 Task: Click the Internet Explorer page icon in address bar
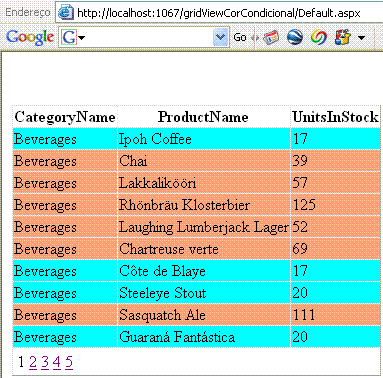tap(66, 13)
